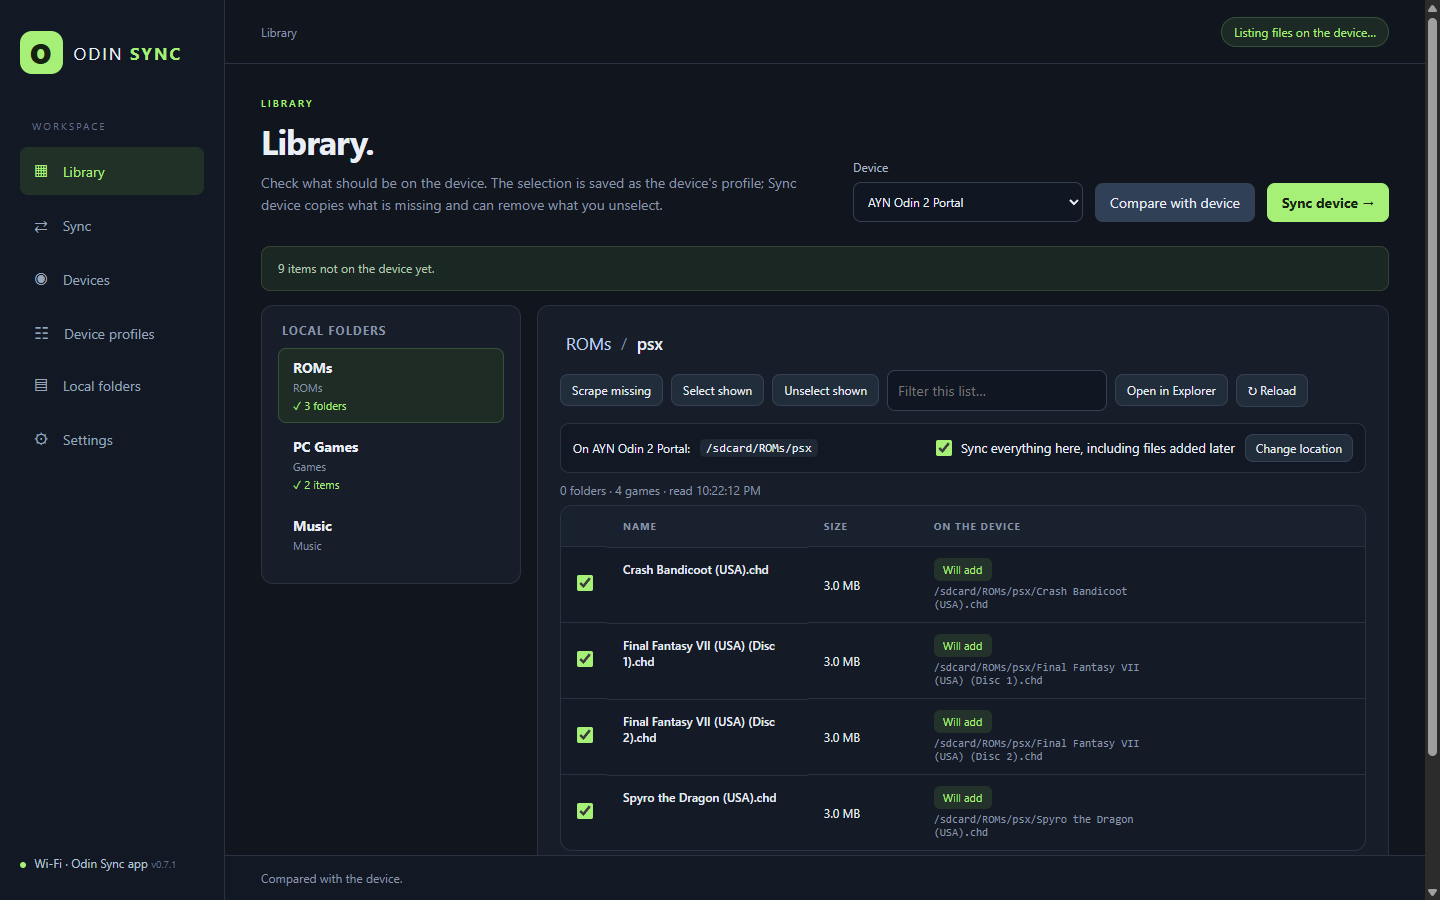Viewport: 1440px width, 900px height.
Task: Click the Unselect shown button
Action: (x=825, y=391)
